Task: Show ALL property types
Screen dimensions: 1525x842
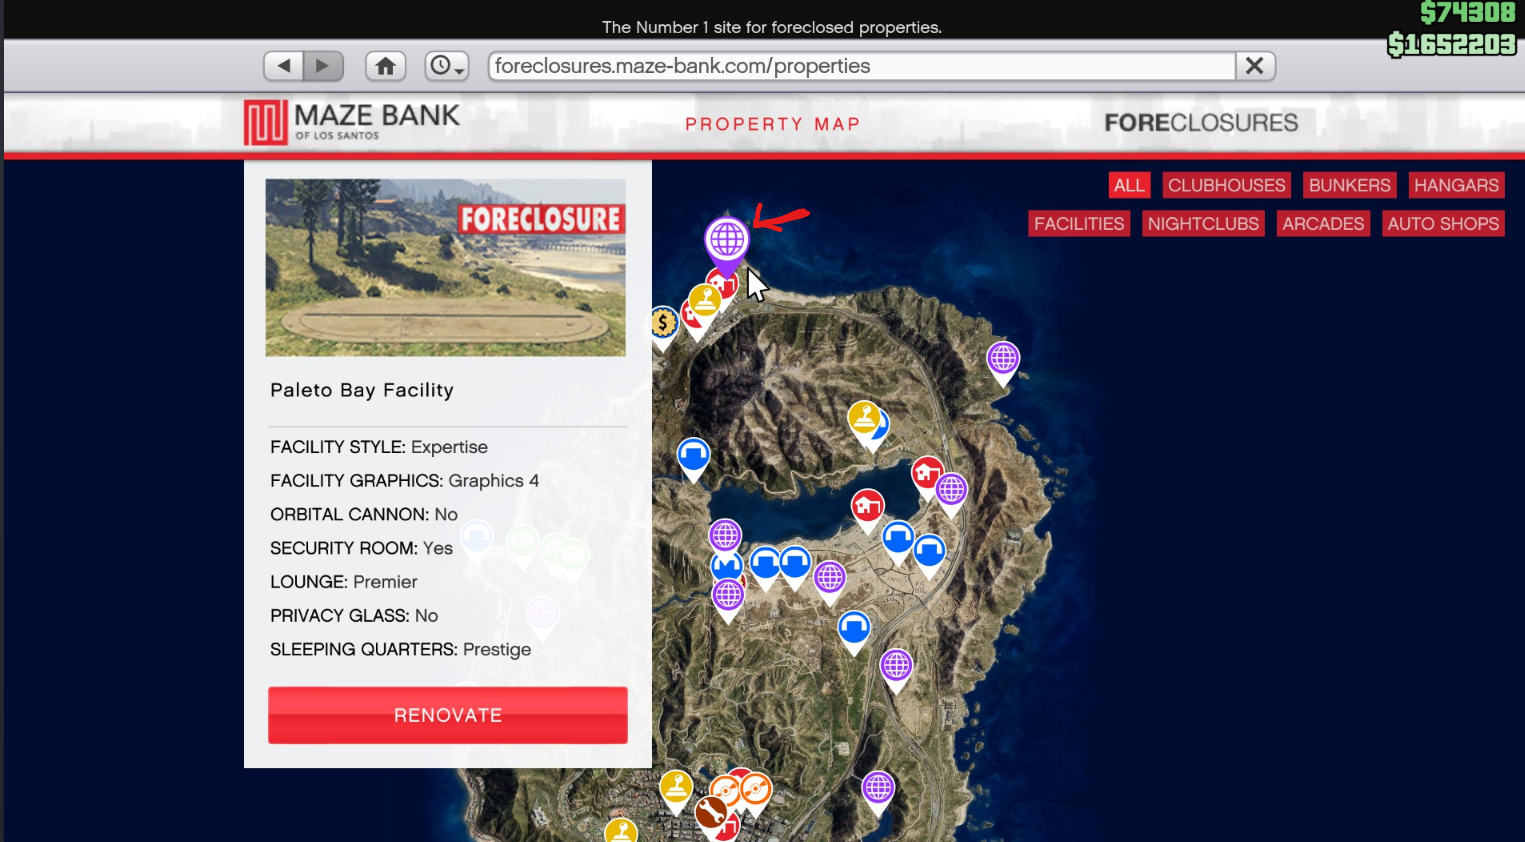Action: click(x=1129, y=185)
